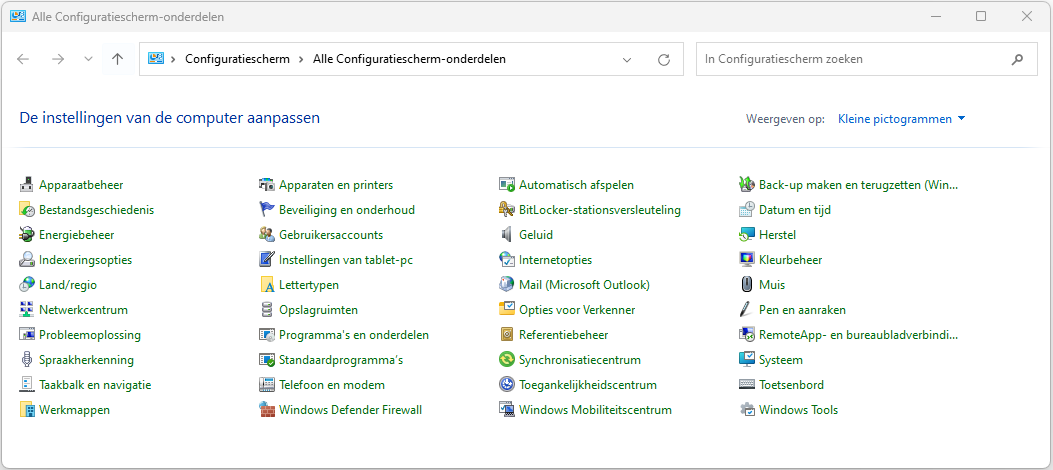Click the Windows Defender Firewall brick icon
1053x470 pixels.
tap(267, 410)
